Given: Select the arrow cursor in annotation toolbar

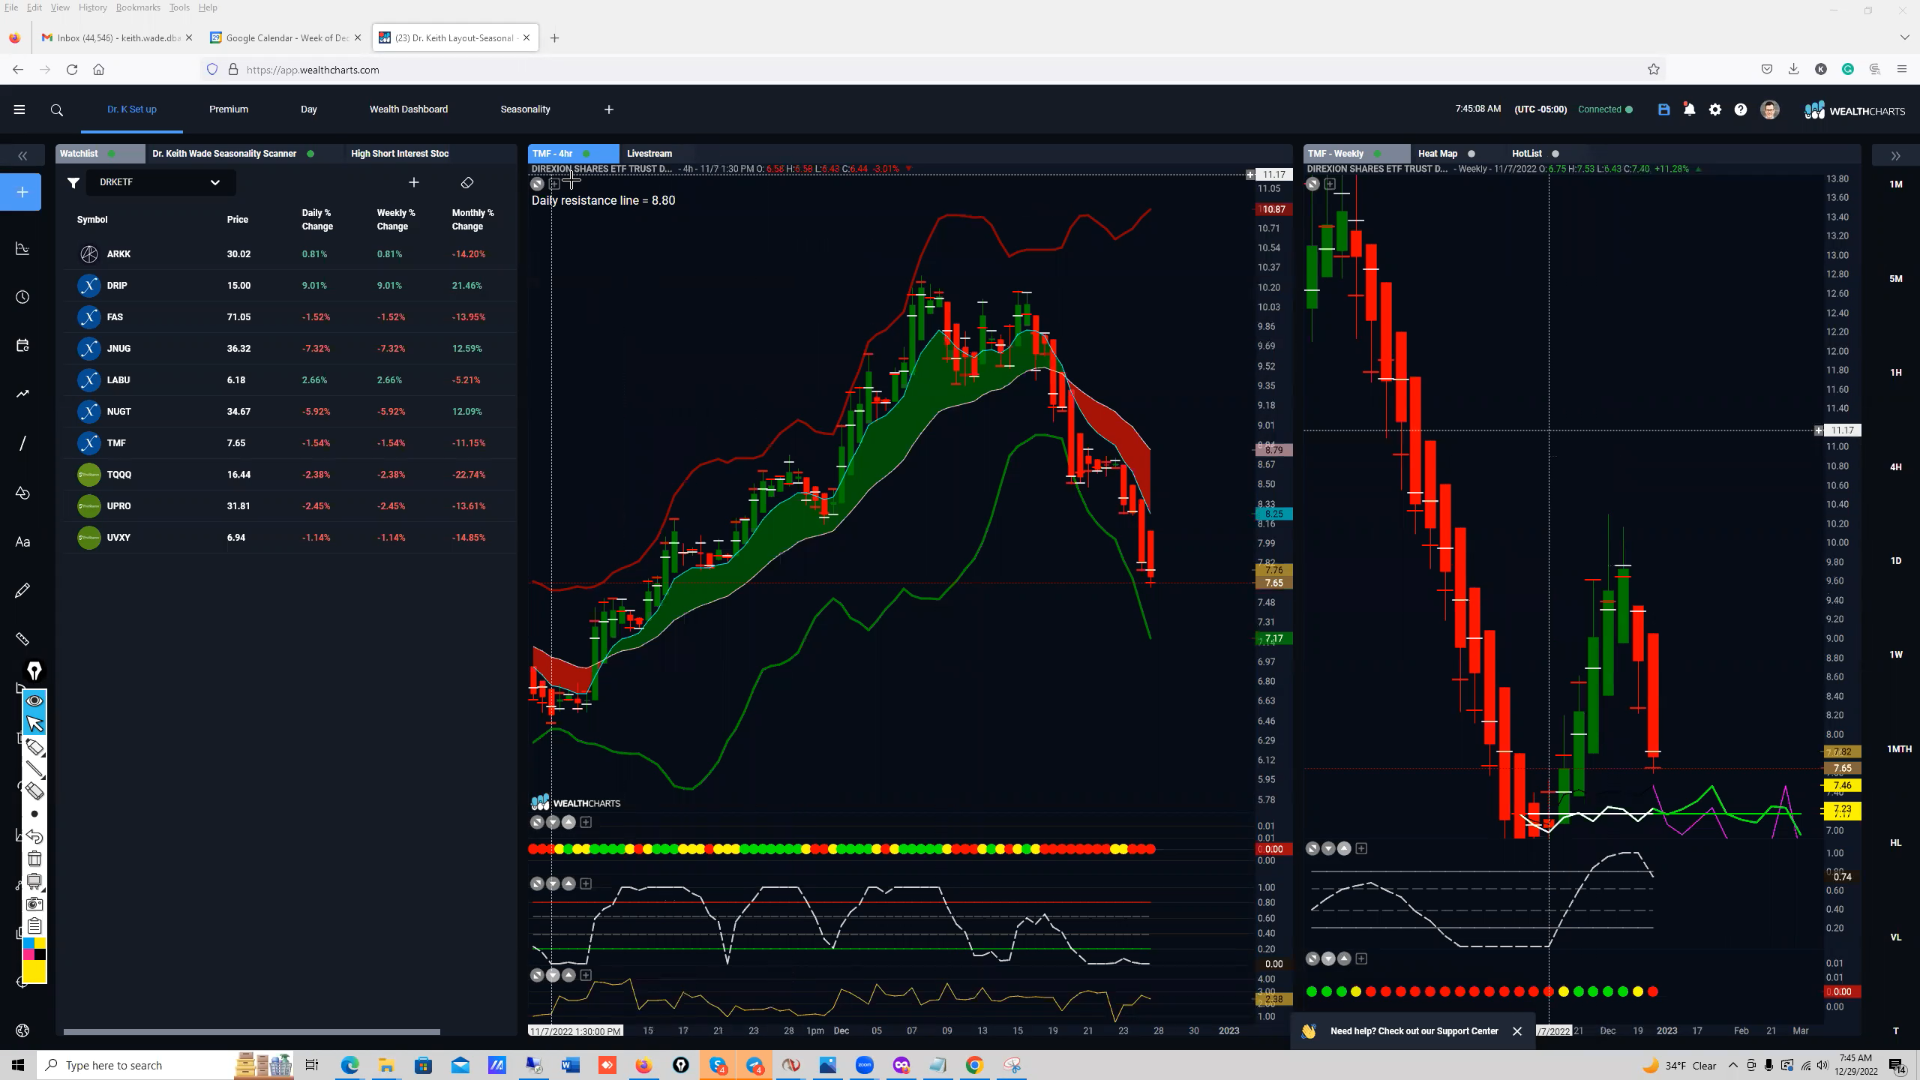Looking at the screenshot, I should click(x=34, y=724).
